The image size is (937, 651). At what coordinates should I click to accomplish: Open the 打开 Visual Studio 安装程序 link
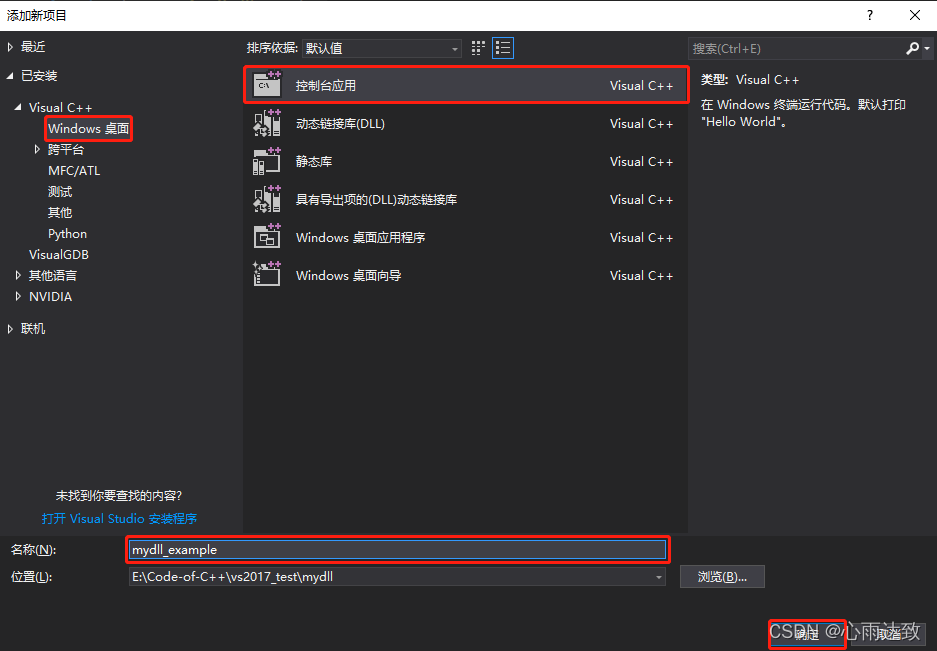[x=120, y=518]
